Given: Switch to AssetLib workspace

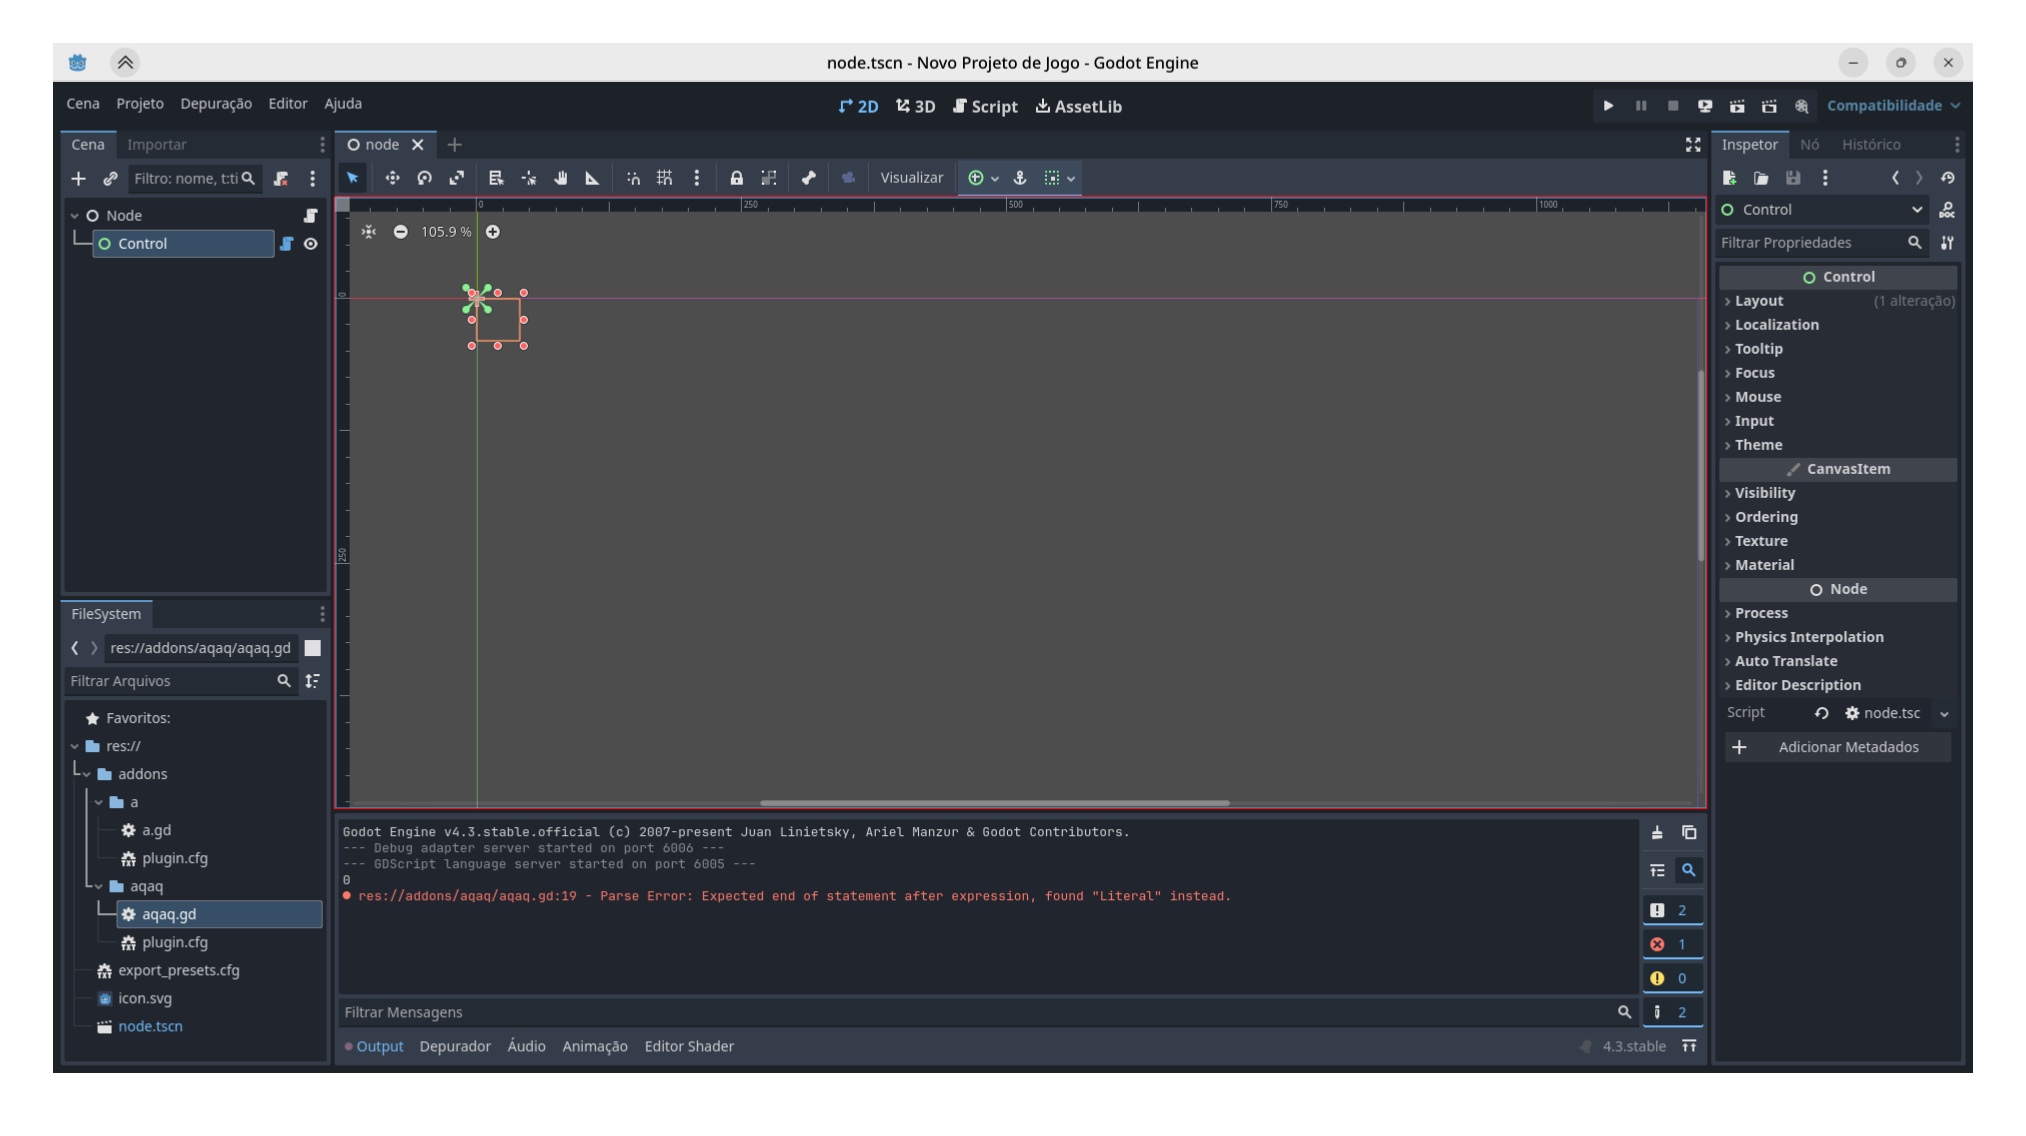Looking at the screenshot, I should (1078, 107).
